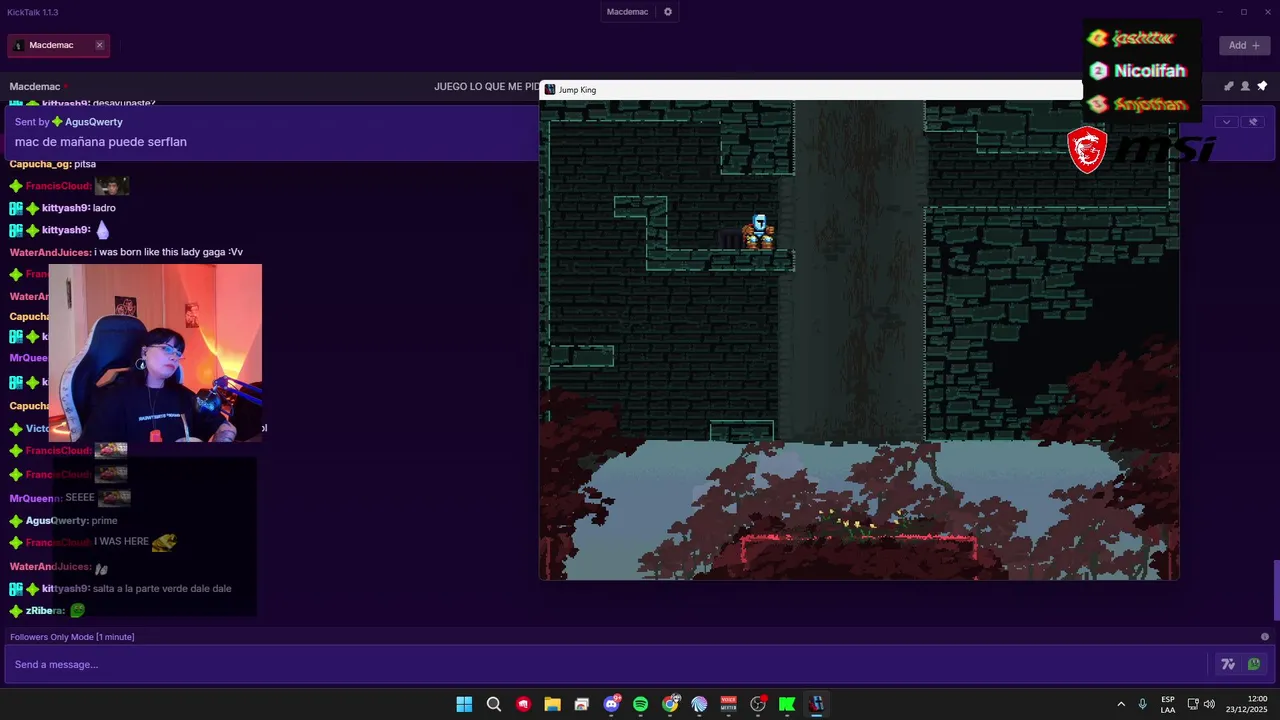Click the teal badge beside kittyash9 ladro
Screen dimensions: 1280x720
(16, 208)
